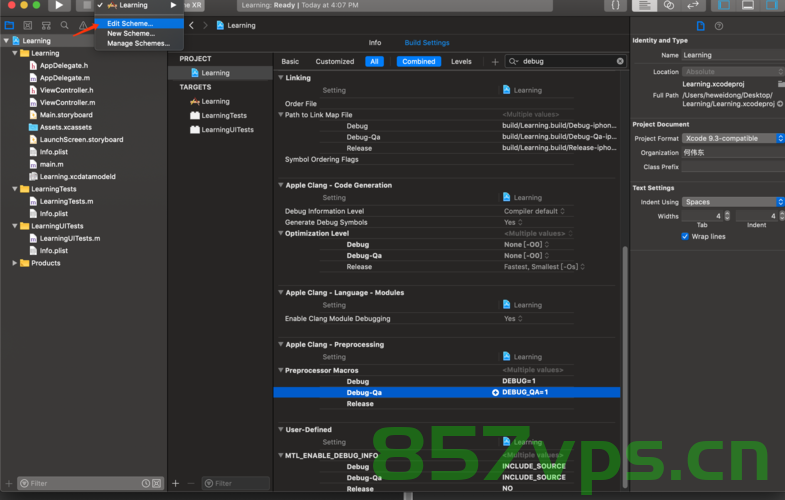Add a file via navigator plus button
This screenshot has height=500, width=785.
(9, 483)
